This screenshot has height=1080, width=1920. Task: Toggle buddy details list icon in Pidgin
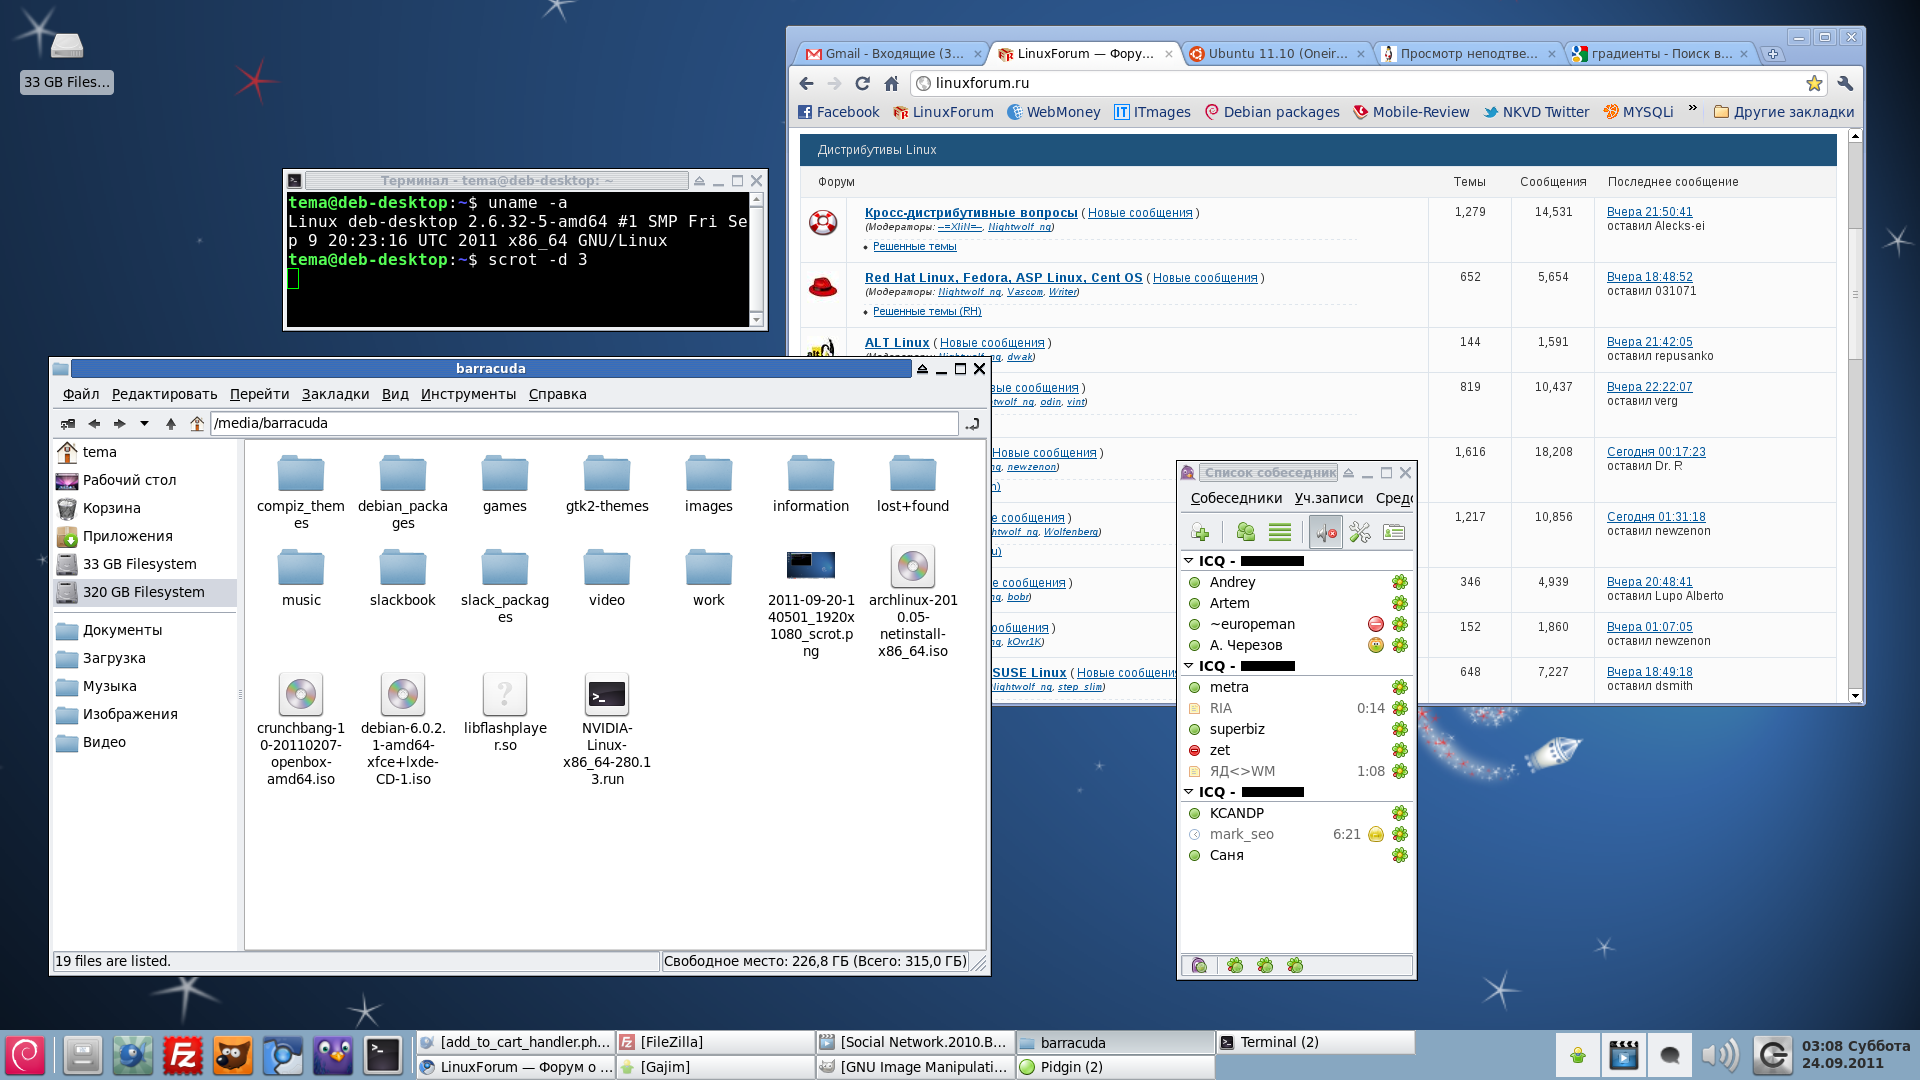(x=1279, y=533)
